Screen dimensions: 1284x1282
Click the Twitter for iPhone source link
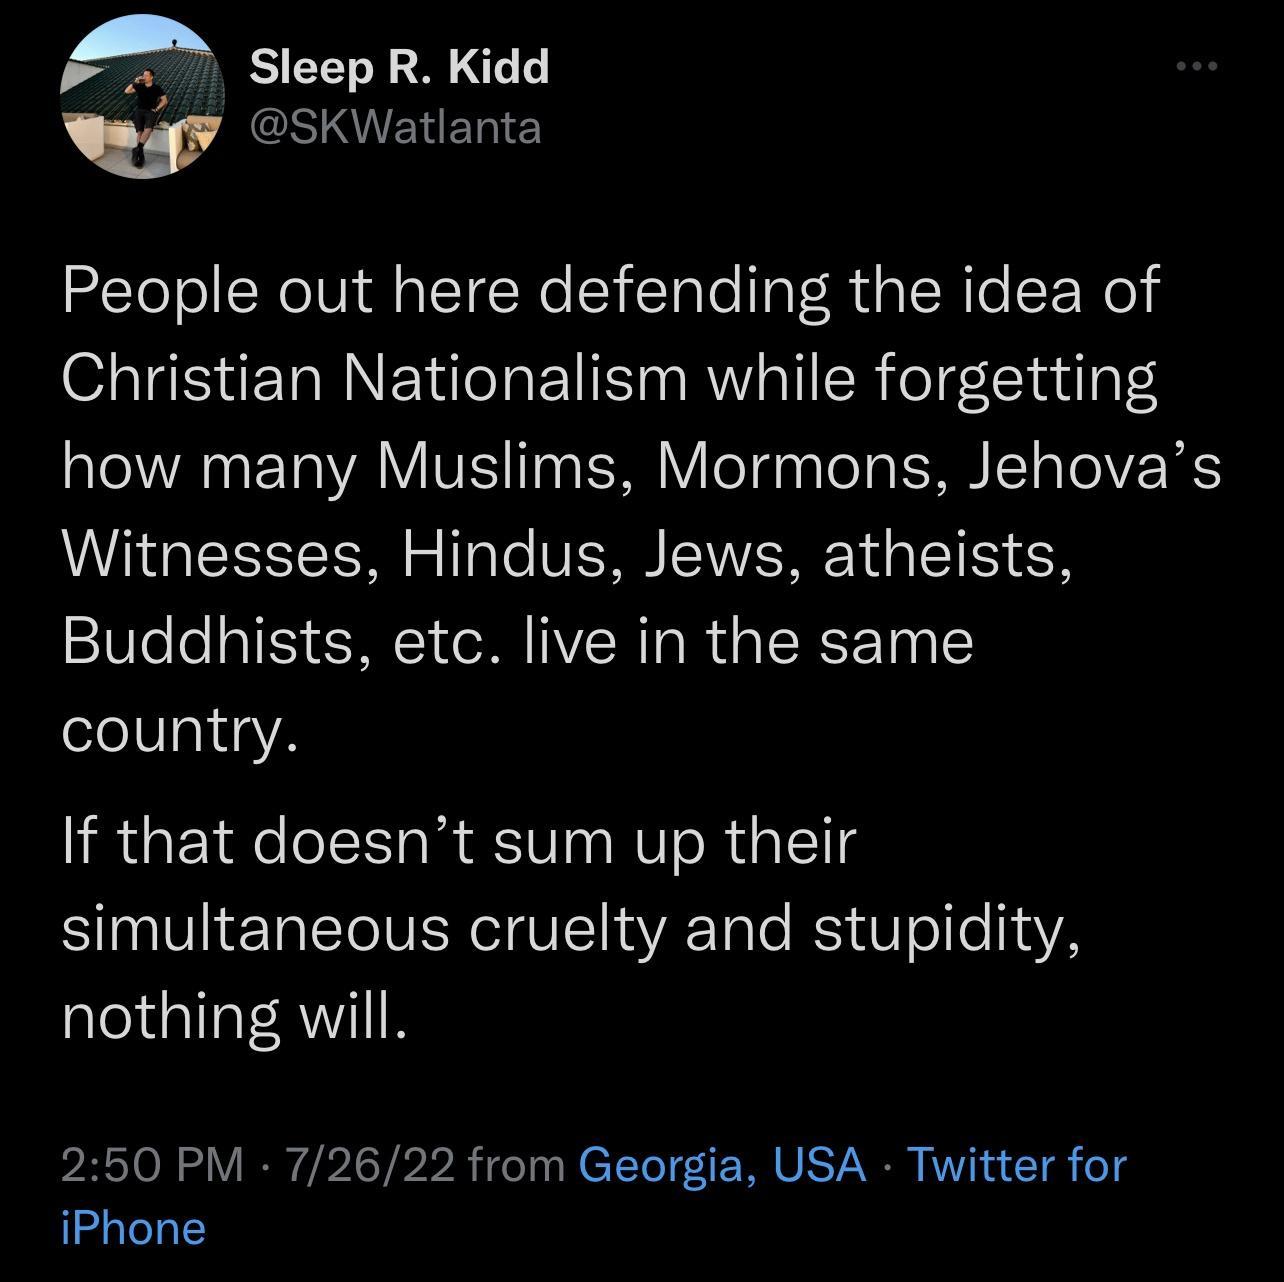1015,1165
